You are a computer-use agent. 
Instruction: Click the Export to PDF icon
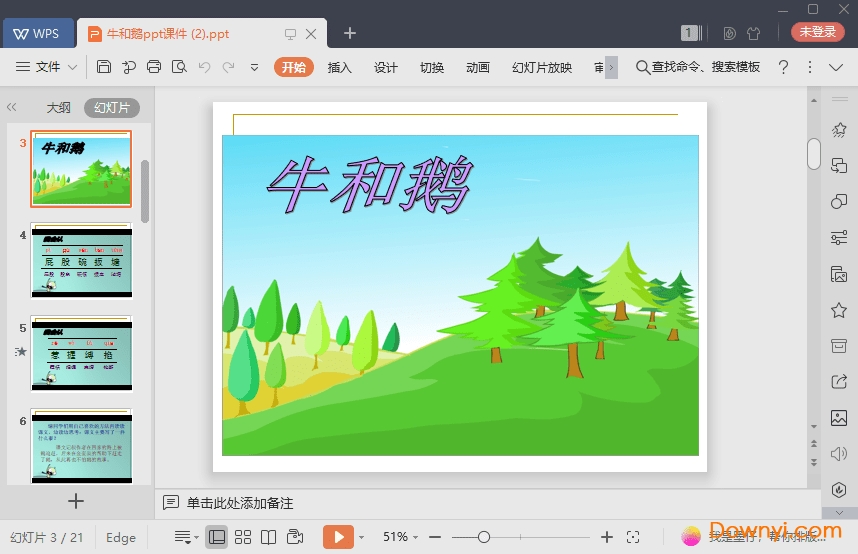point(129,67)
